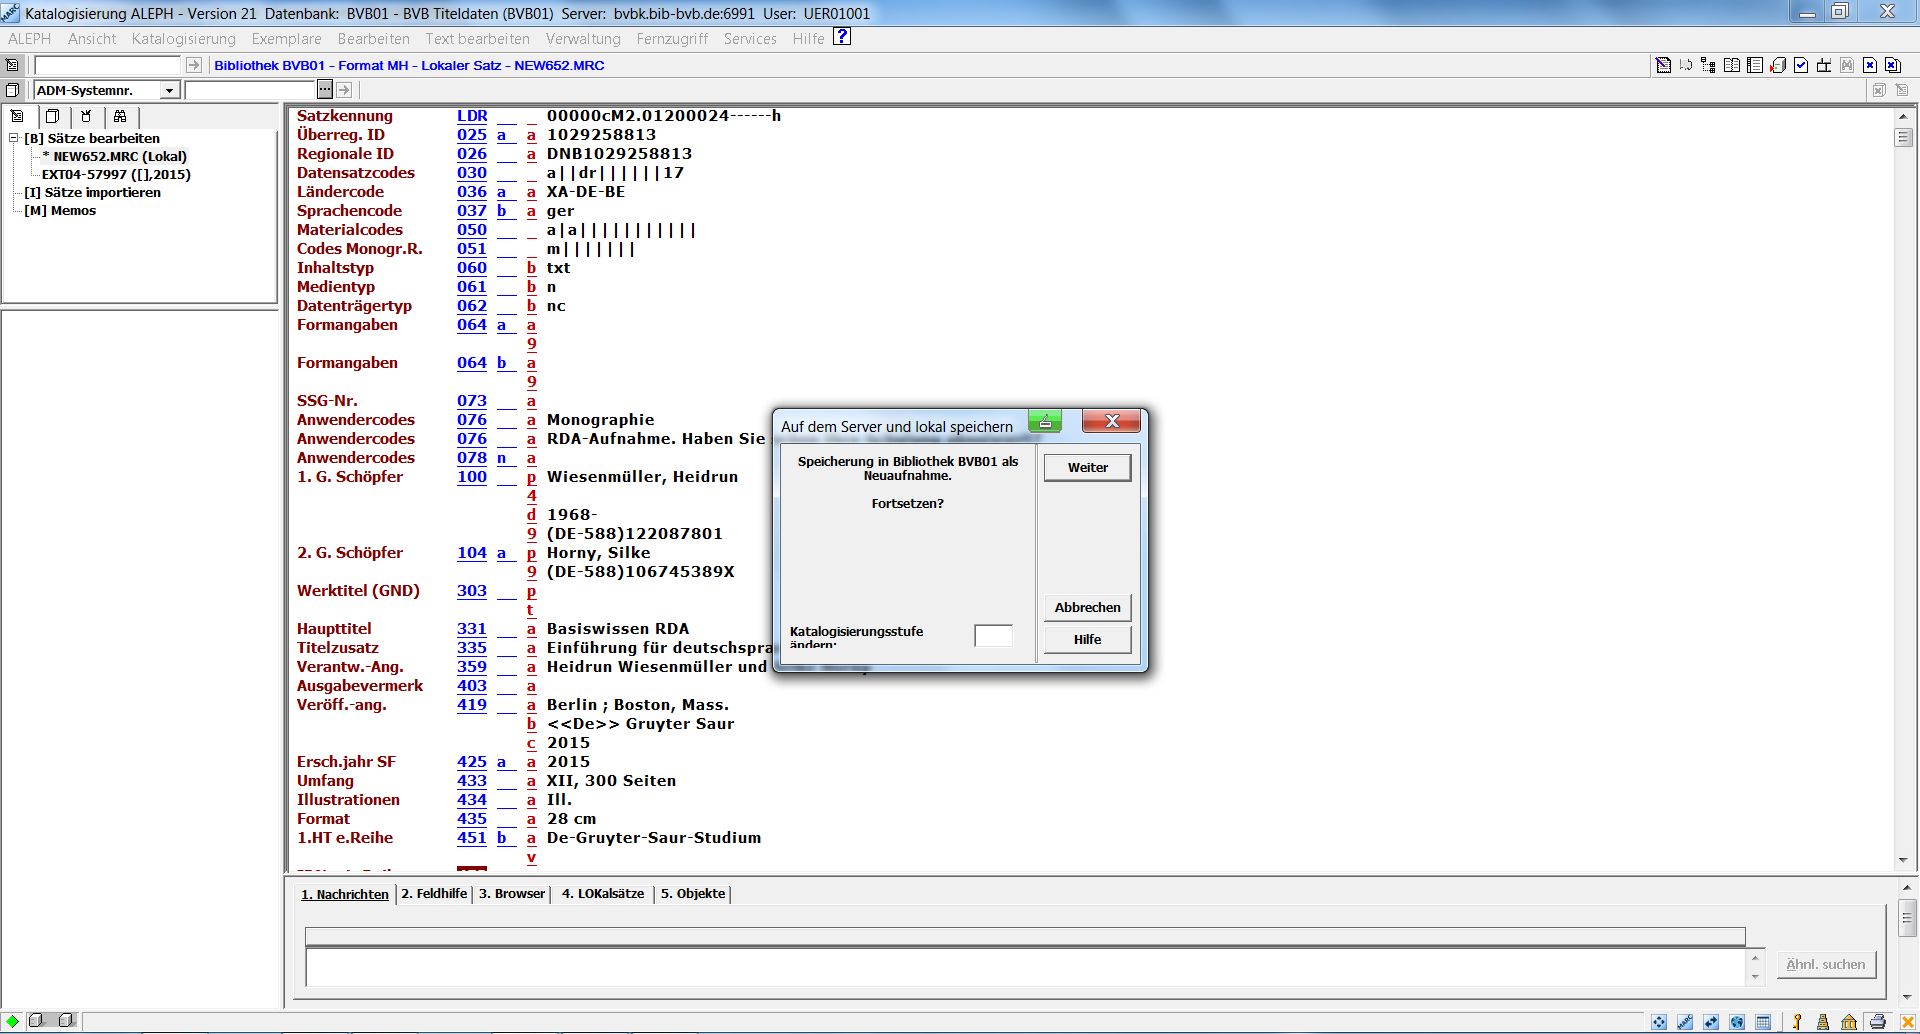
Task: Click the library building icon in status bar
Action: click(x=1849, y=1022)
